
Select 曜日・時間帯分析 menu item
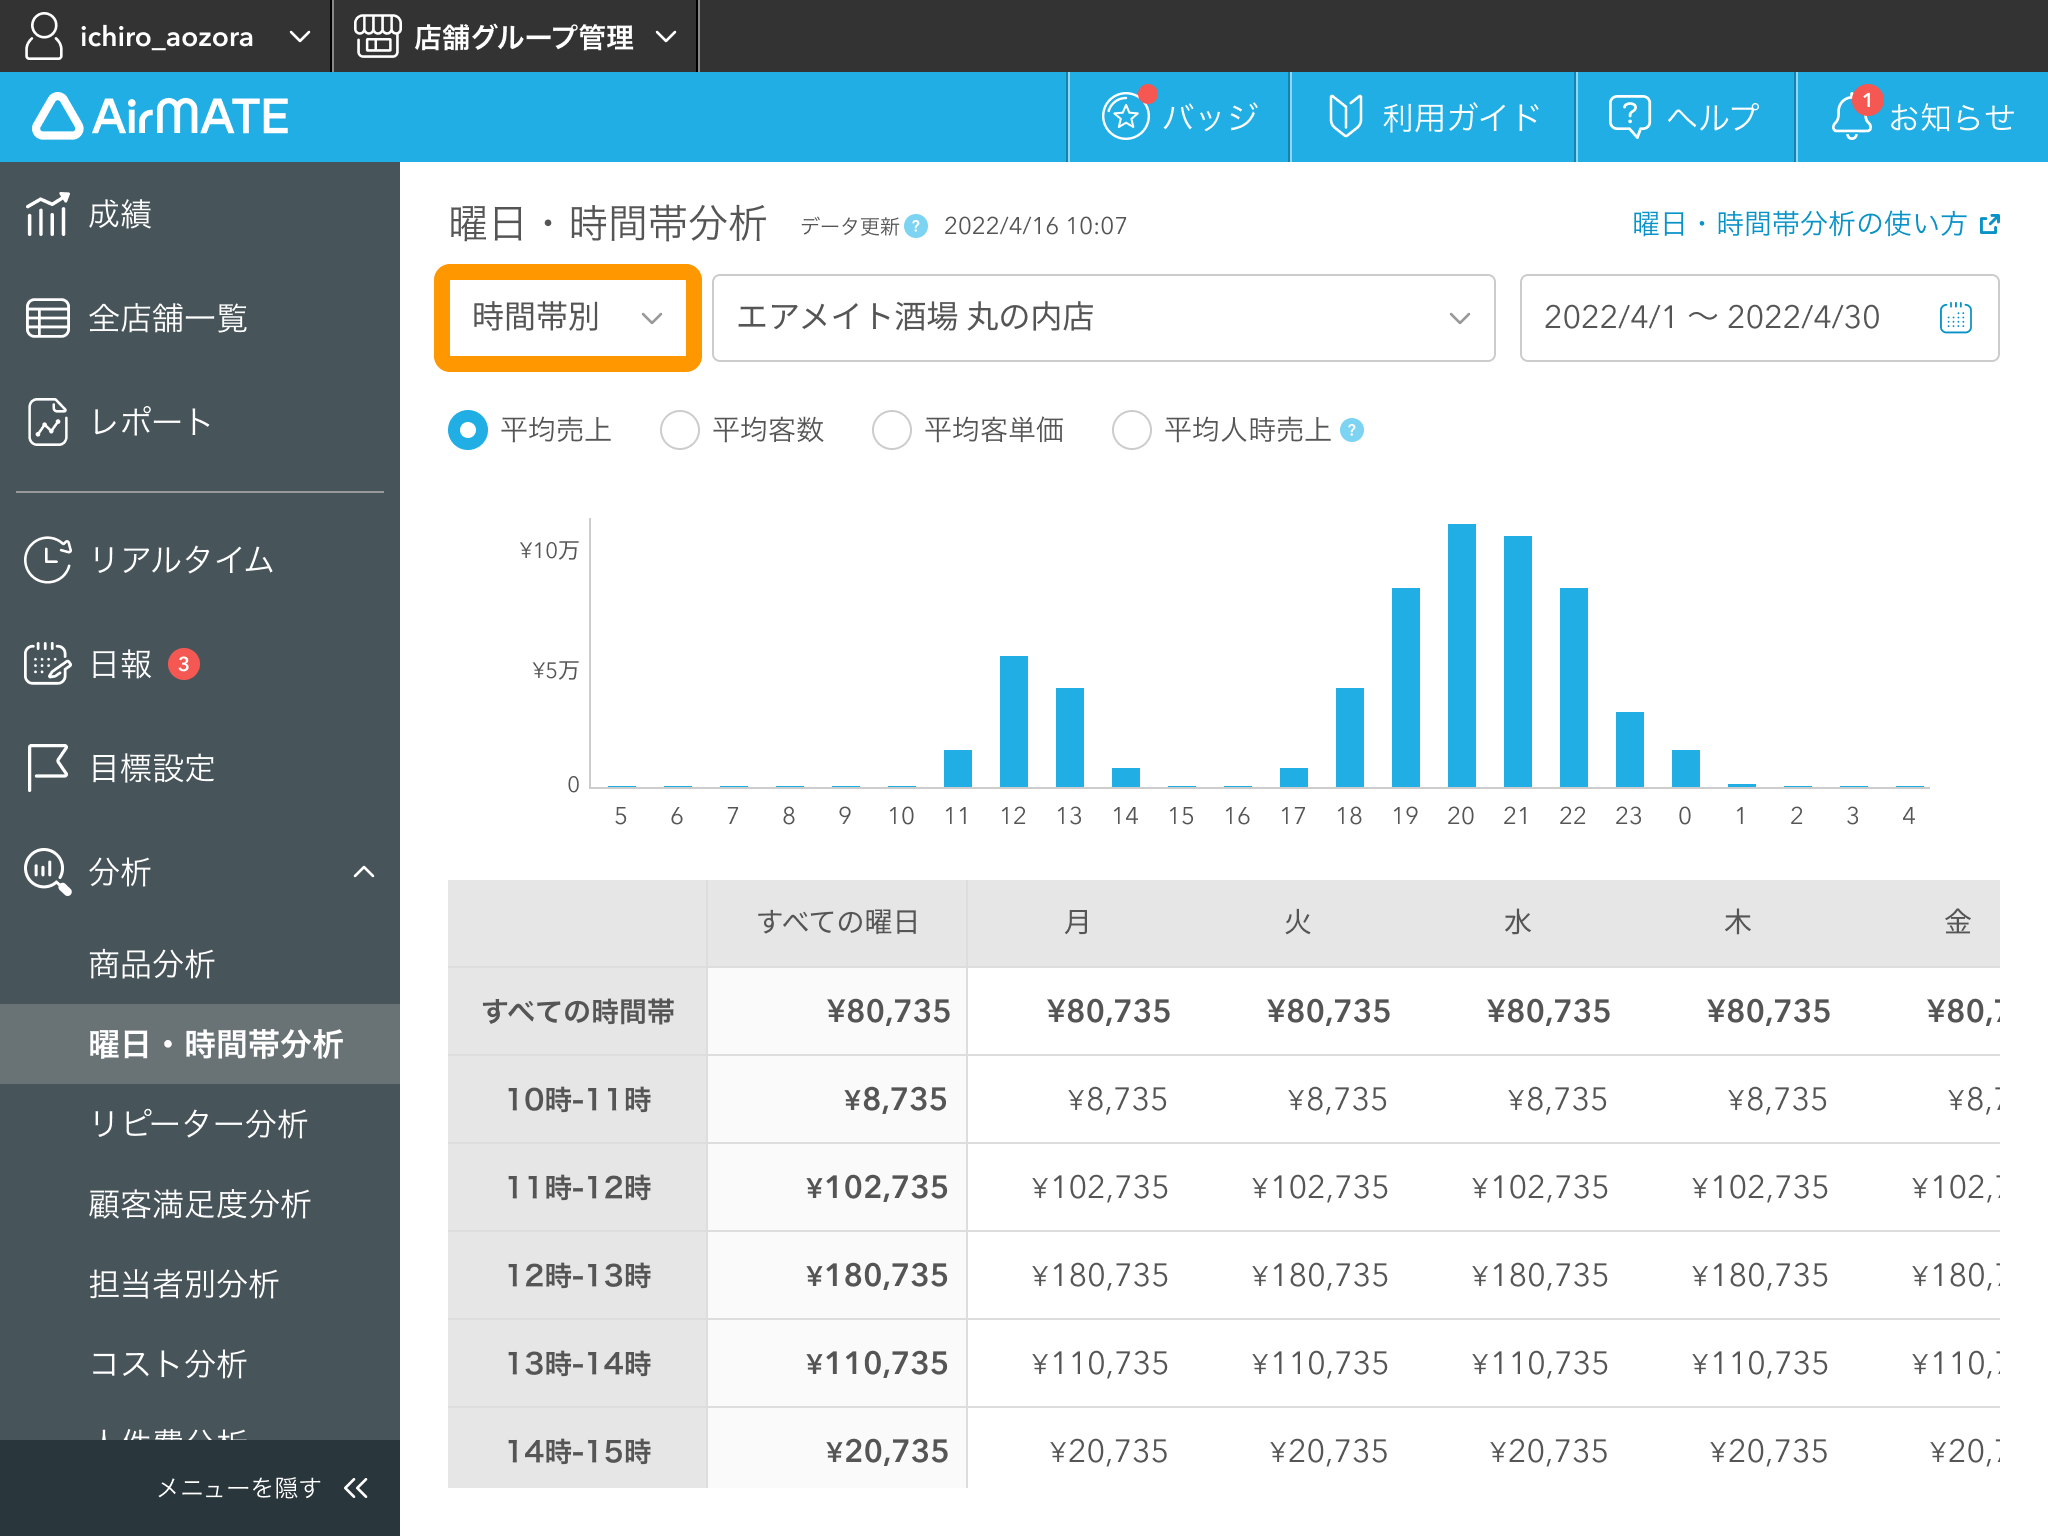tap(200, 1044)
